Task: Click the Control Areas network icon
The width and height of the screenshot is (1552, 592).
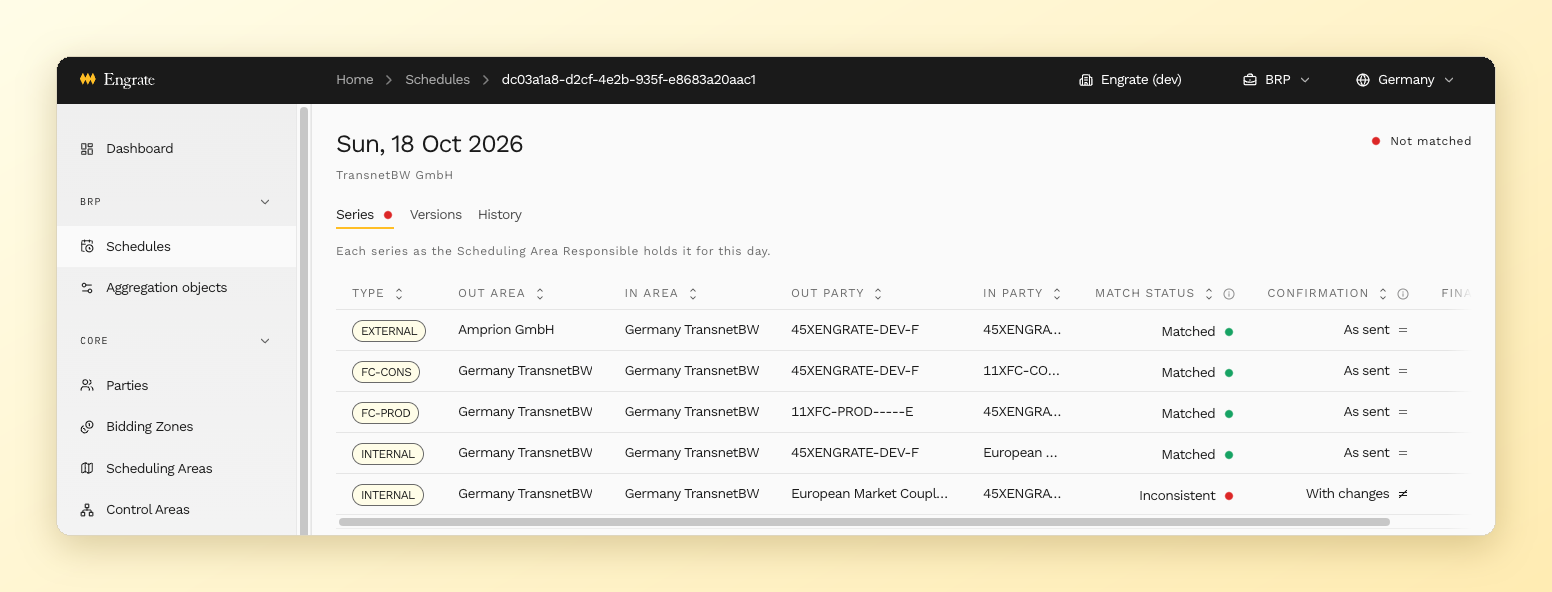Action: click(87, 509)
